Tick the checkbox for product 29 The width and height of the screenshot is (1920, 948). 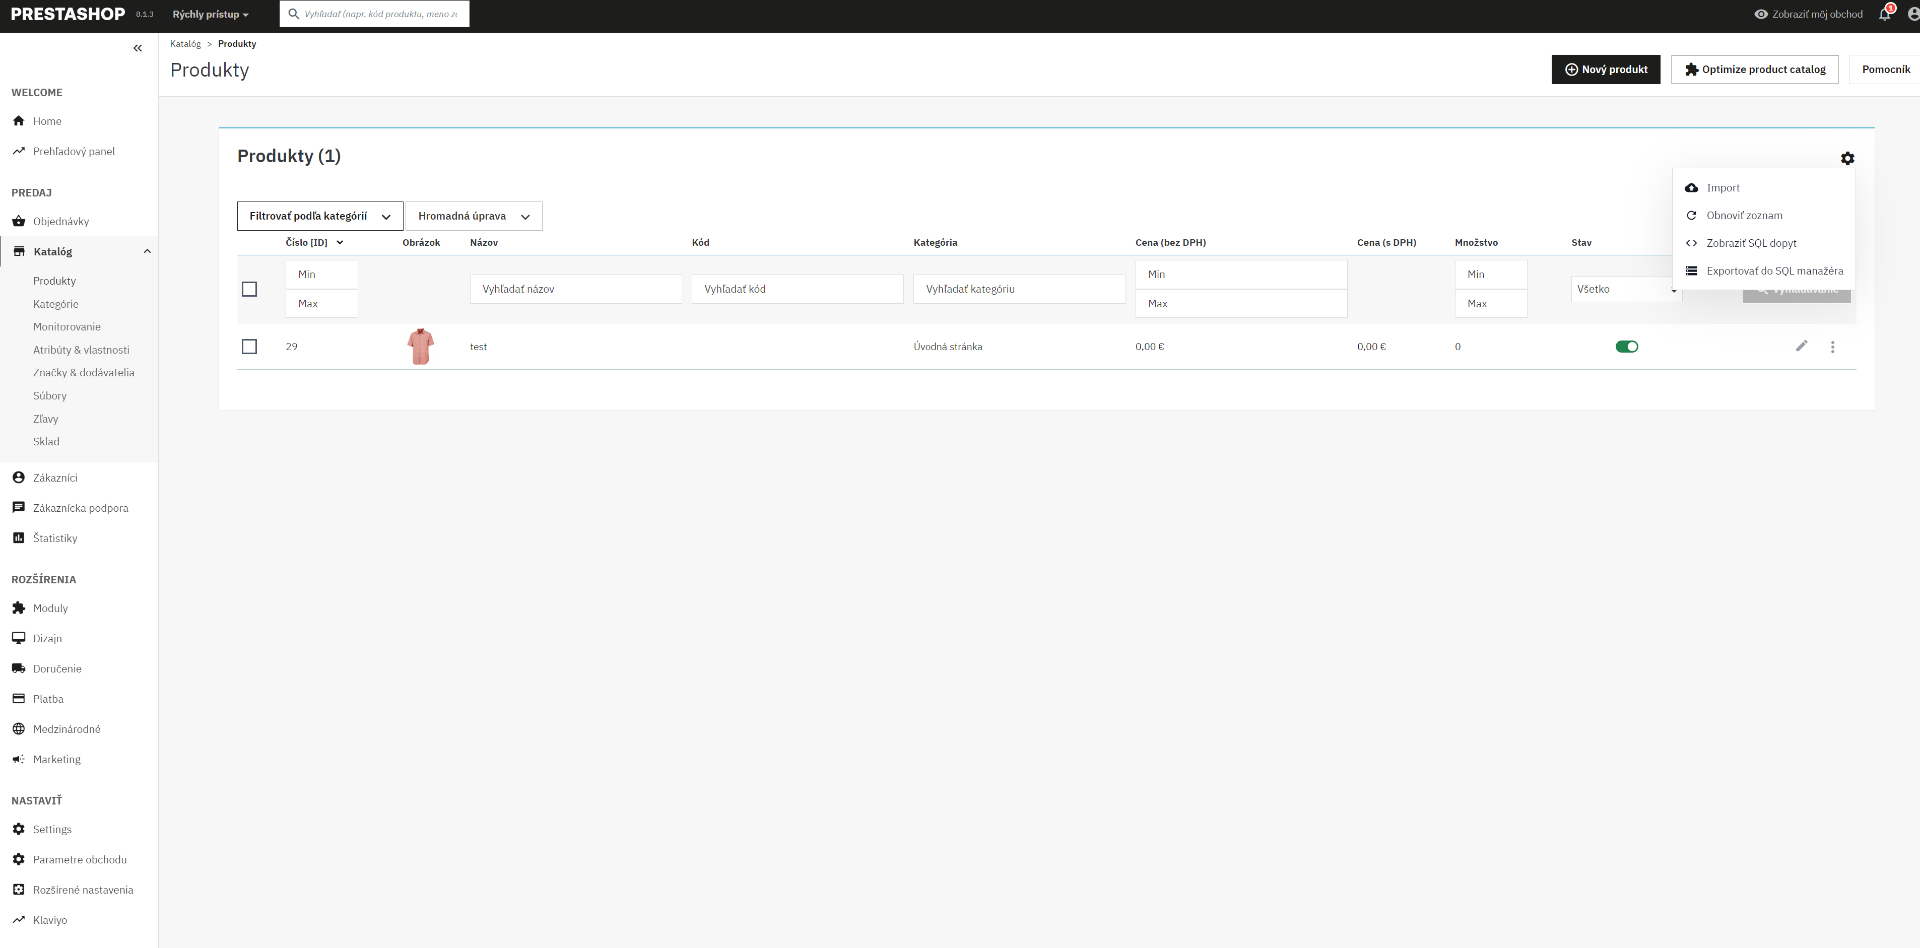(250, 346)
